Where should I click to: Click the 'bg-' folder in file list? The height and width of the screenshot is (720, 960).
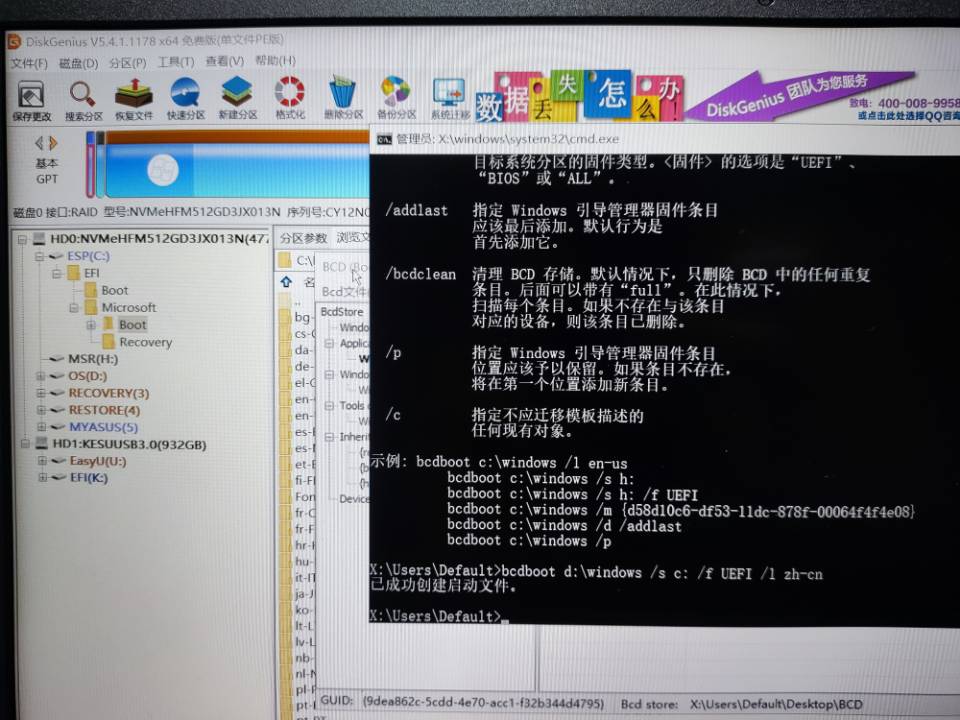tap(296, 317)
